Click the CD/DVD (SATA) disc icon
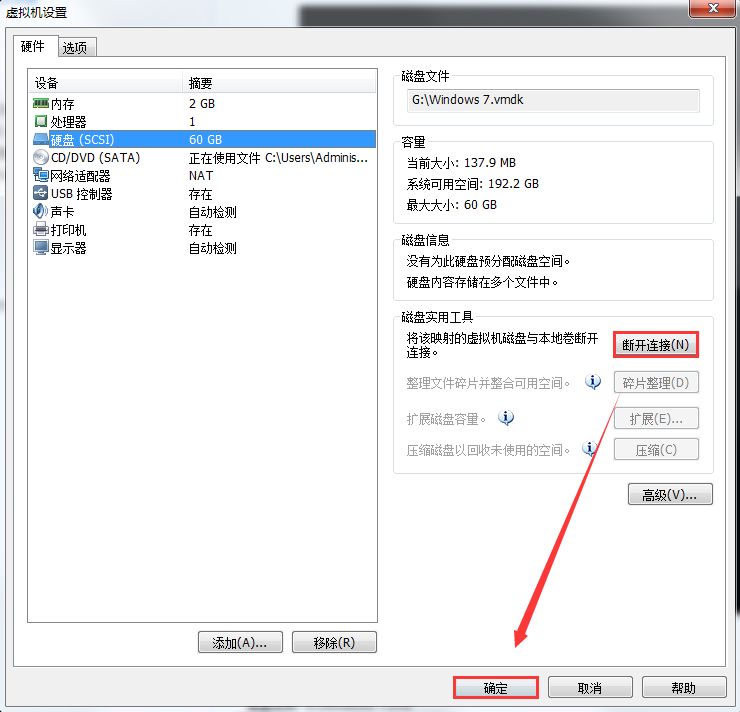 coord(41,157)
